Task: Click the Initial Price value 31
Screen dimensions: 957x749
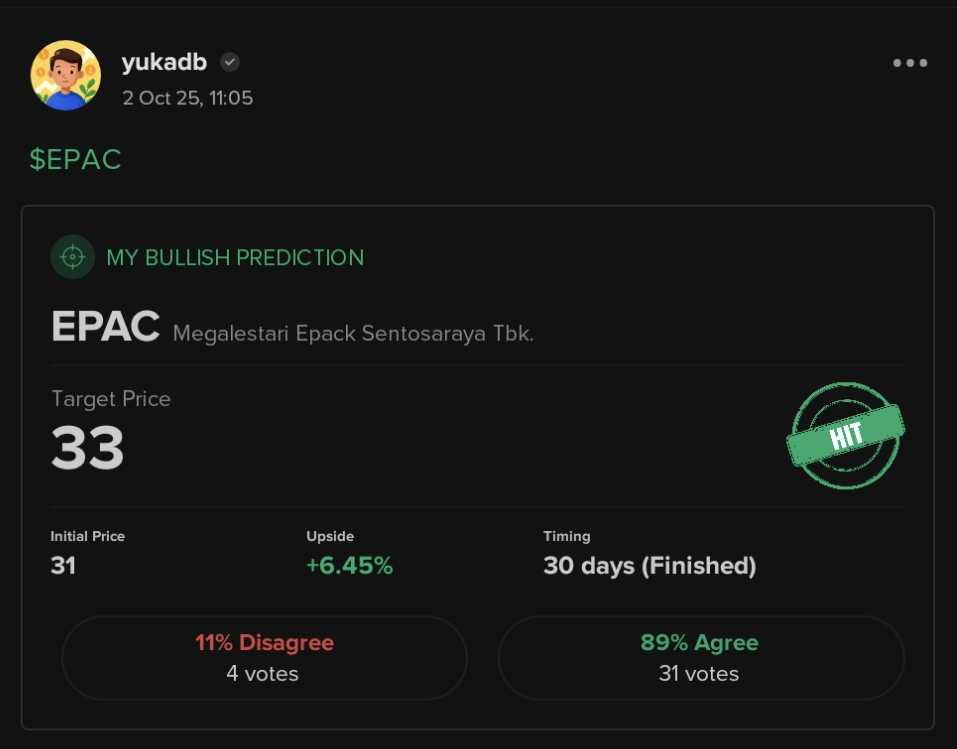Action: pyautogui.click(x=63, y=566)
